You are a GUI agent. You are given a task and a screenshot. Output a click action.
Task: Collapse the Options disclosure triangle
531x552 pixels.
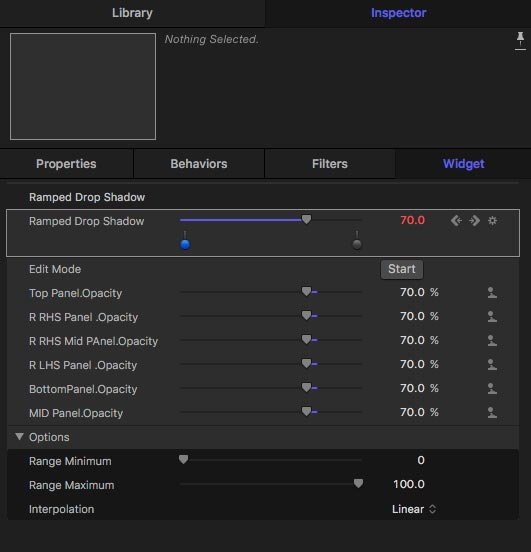(x=19, y=437)
